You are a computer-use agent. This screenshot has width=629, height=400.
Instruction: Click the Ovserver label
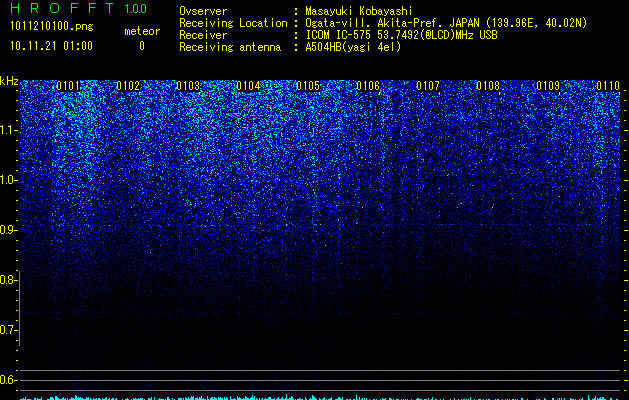tap(203, 11)
